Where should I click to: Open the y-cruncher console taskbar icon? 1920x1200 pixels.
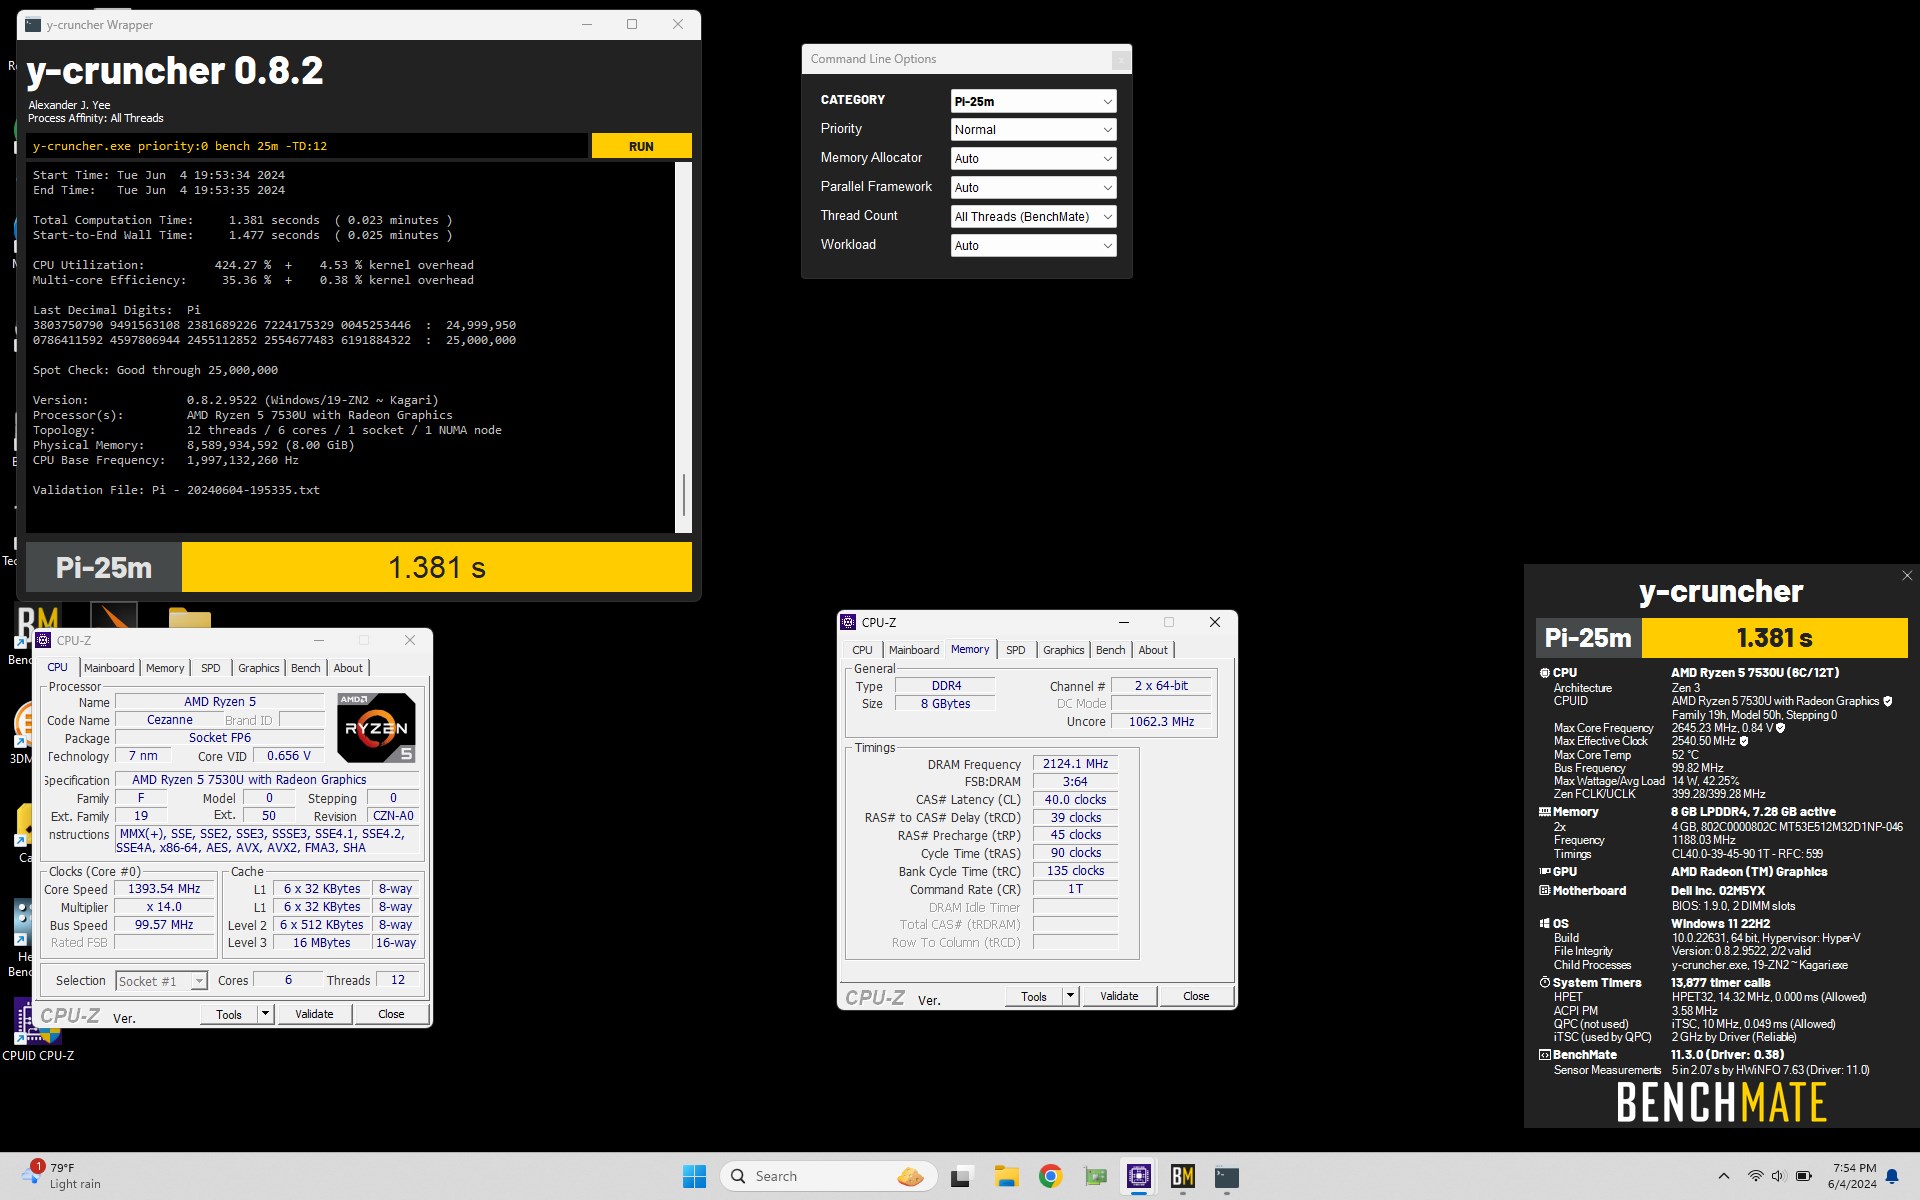tap(1227, 1177)
